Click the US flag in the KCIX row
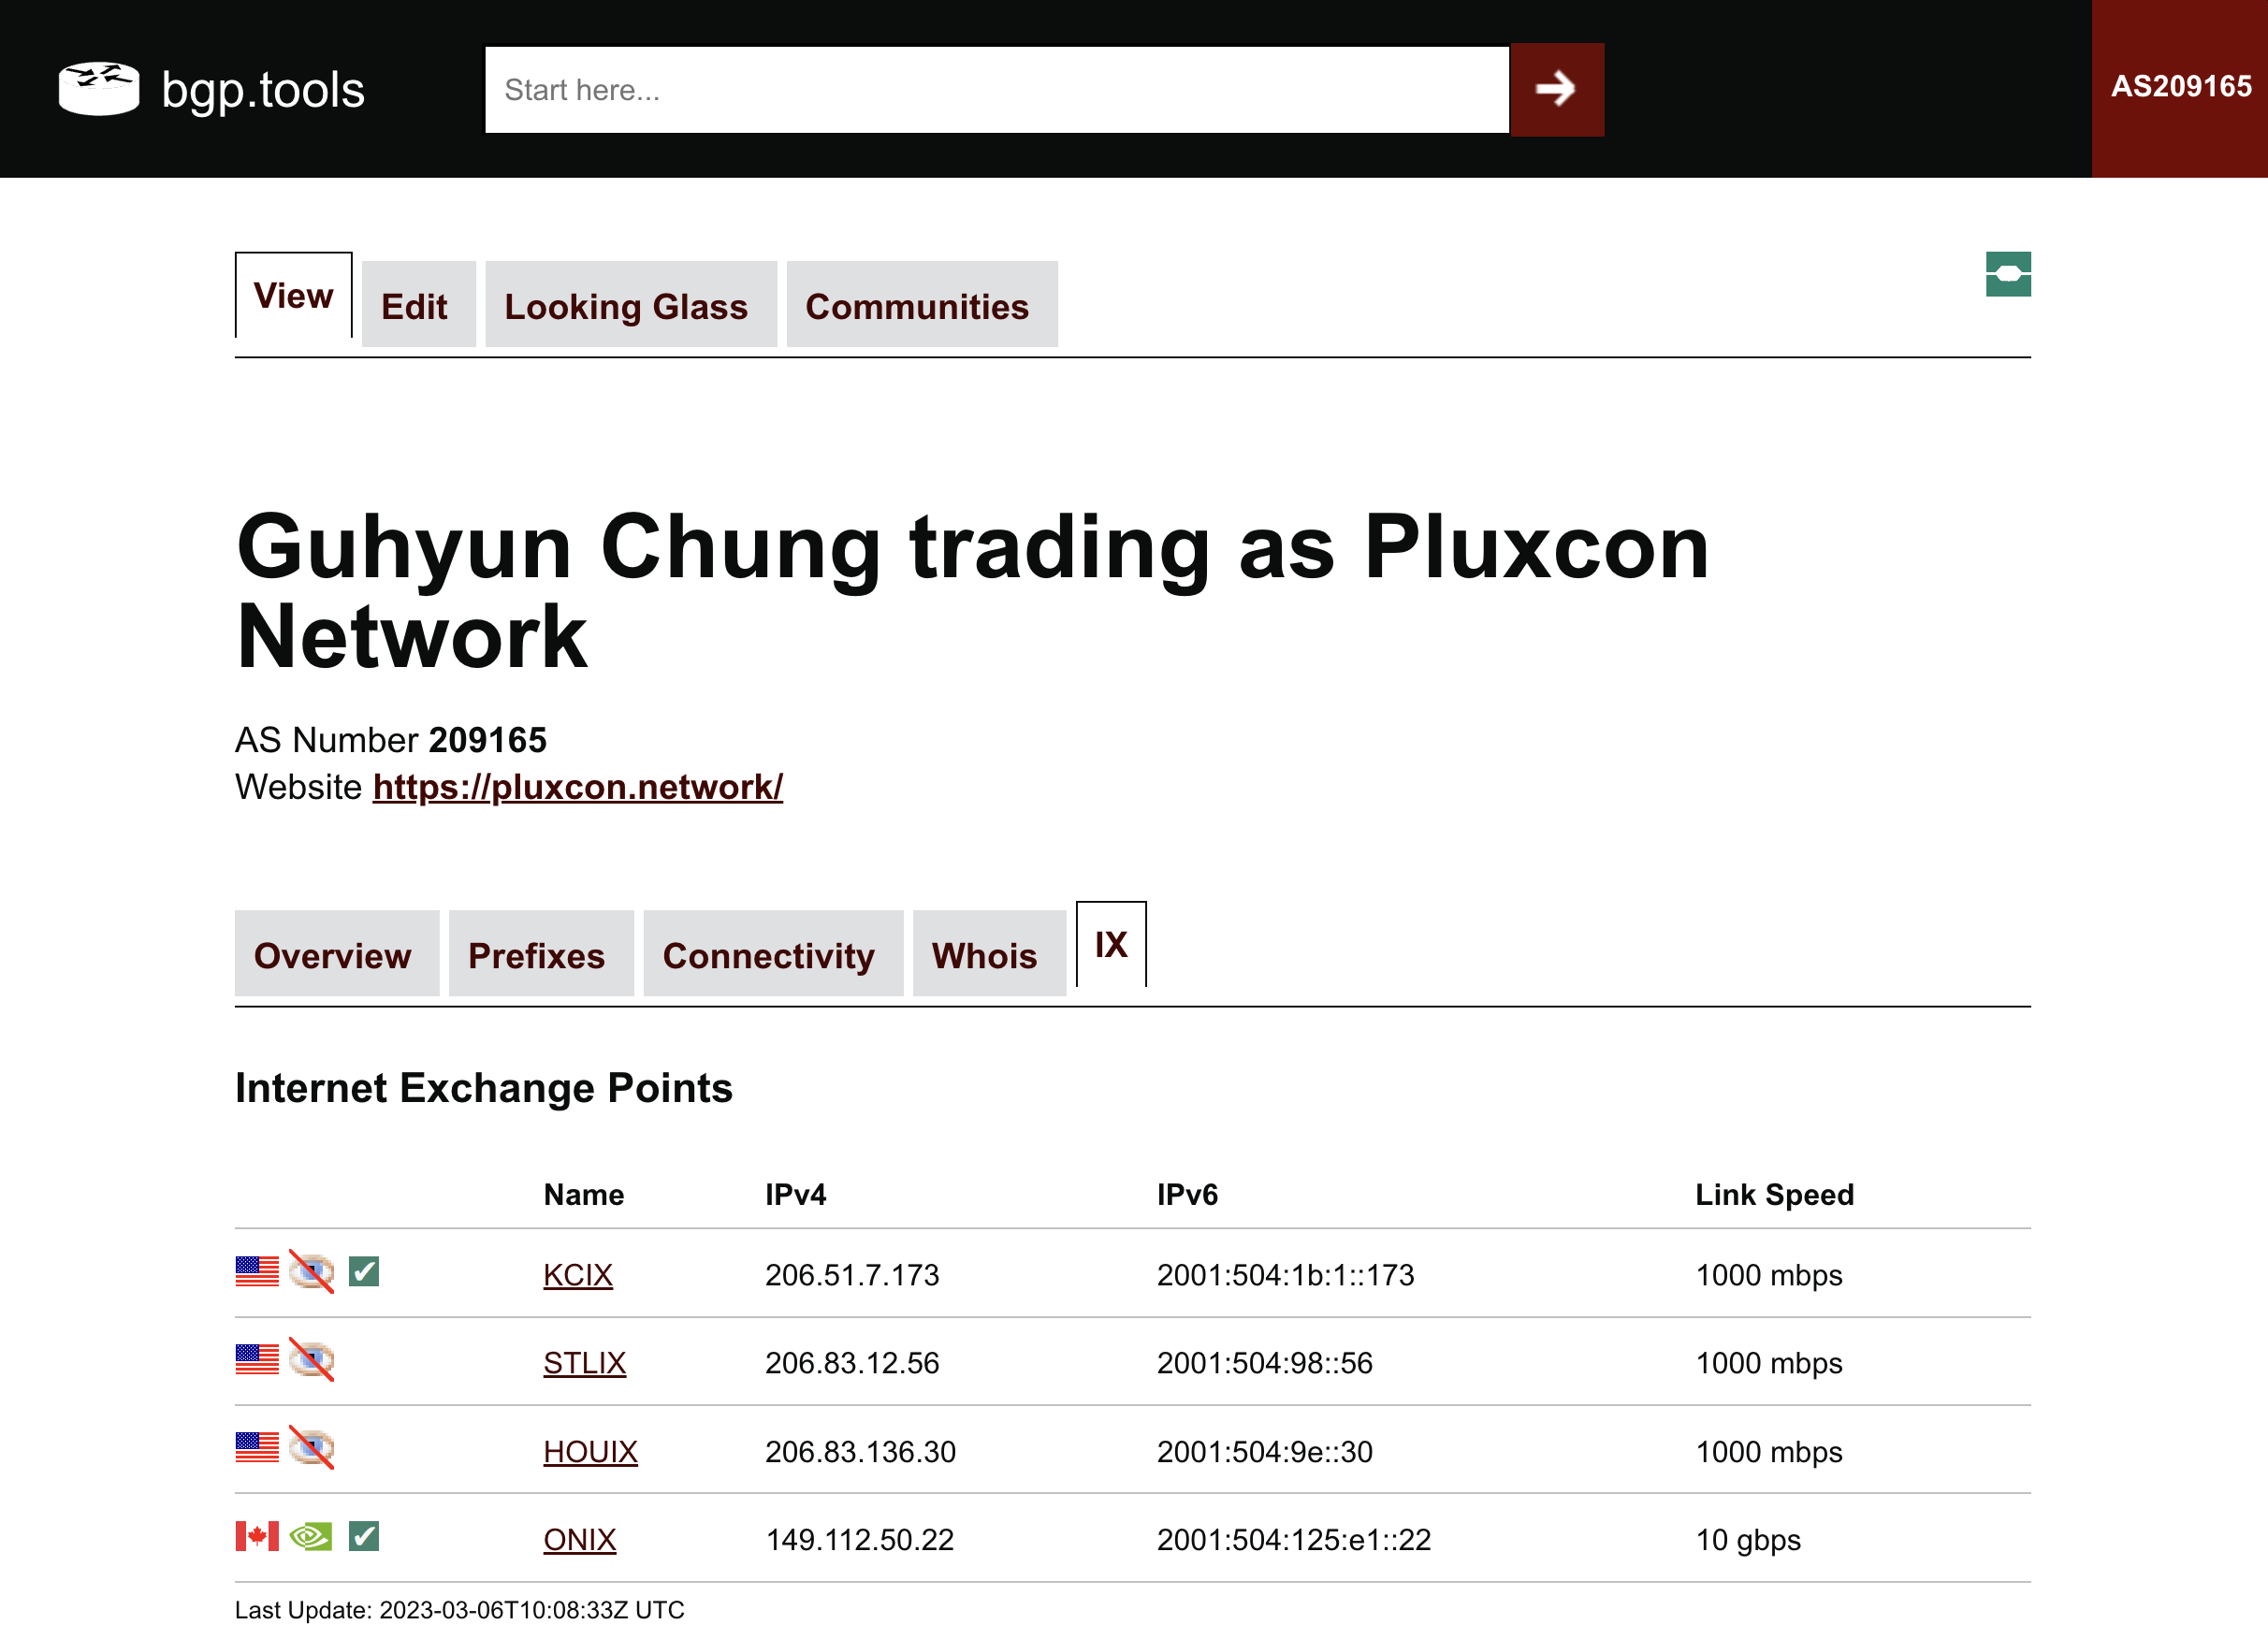The height and width of the screenshot is (1639, 2268). pos(257,1272)
